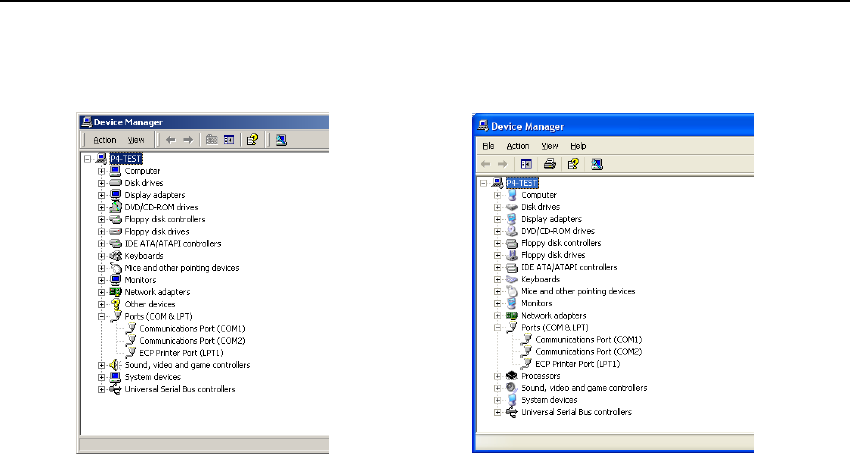850x454 pixels.
Task: Select System devices text in right window
Action: coord(549,400)
